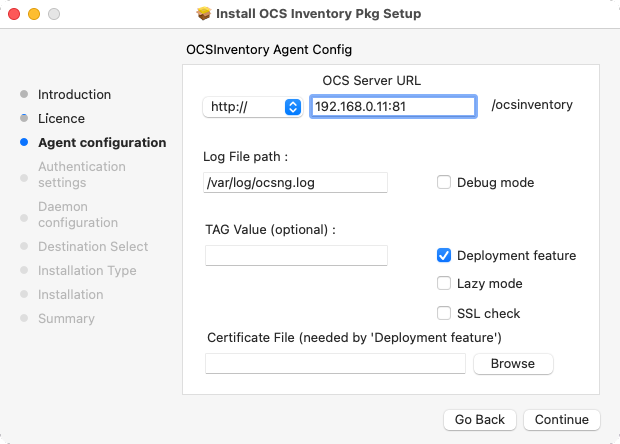Open the http:// protocol dropdown
The width and height of the screenshot is (620, 444).
coord(253,107)
